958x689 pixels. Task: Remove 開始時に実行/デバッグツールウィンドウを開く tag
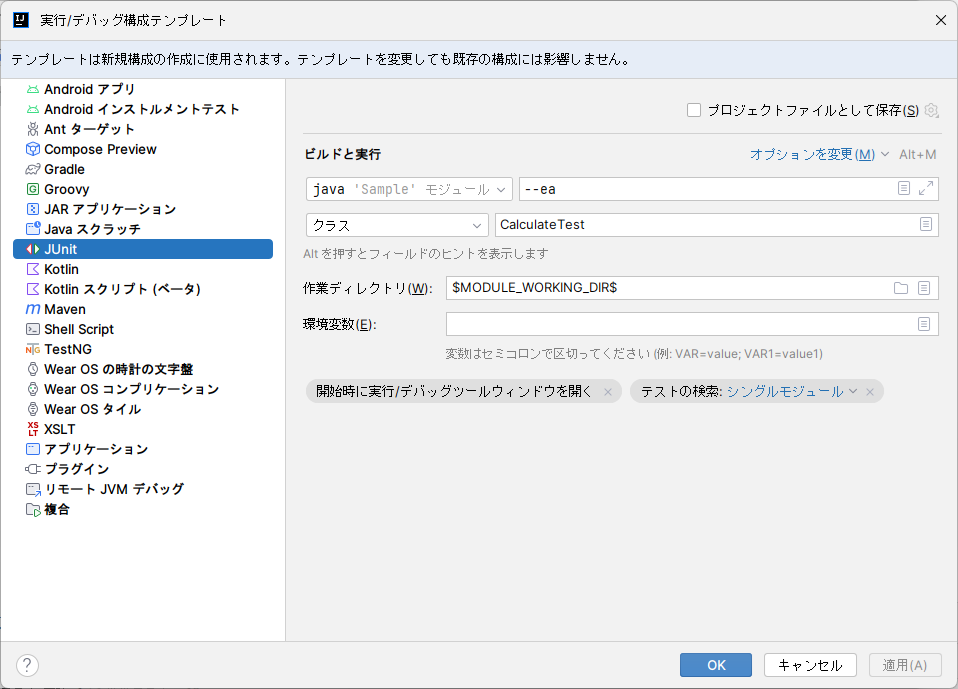click(x=608, y=392)
